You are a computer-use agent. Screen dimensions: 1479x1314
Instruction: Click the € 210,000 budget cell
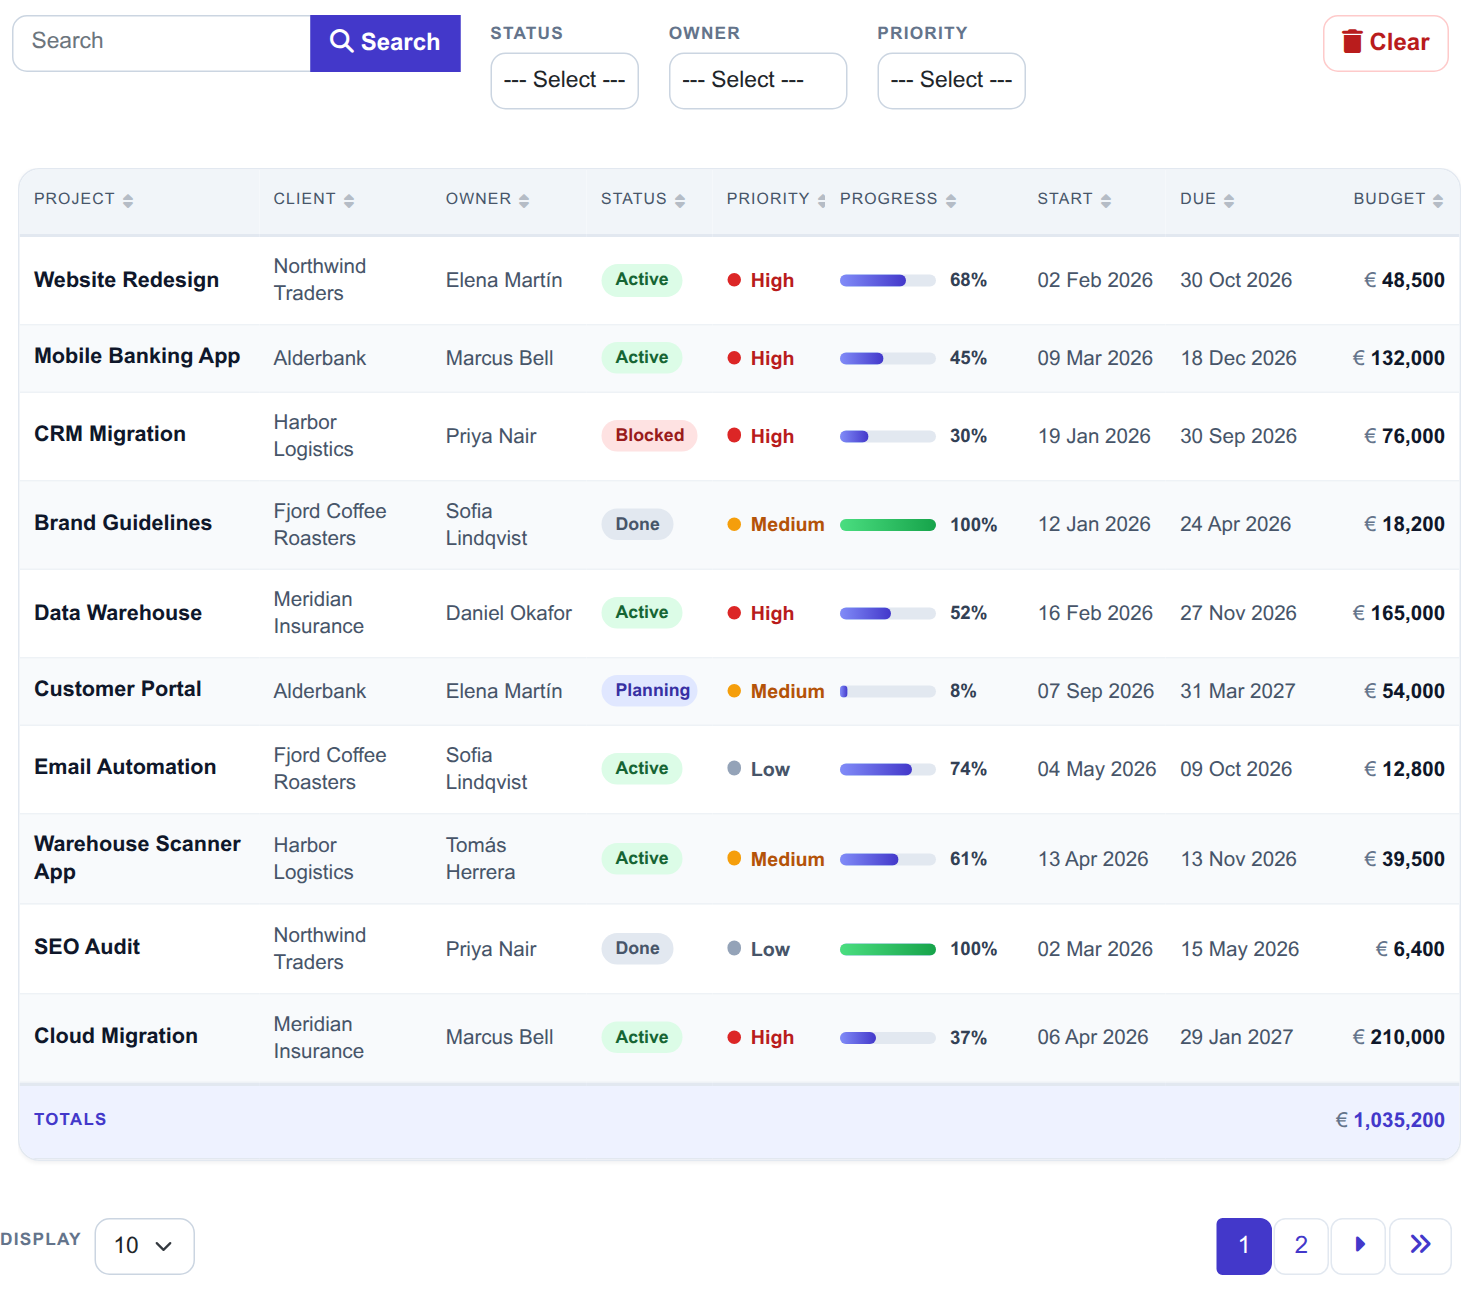tap(1398, 1038)
